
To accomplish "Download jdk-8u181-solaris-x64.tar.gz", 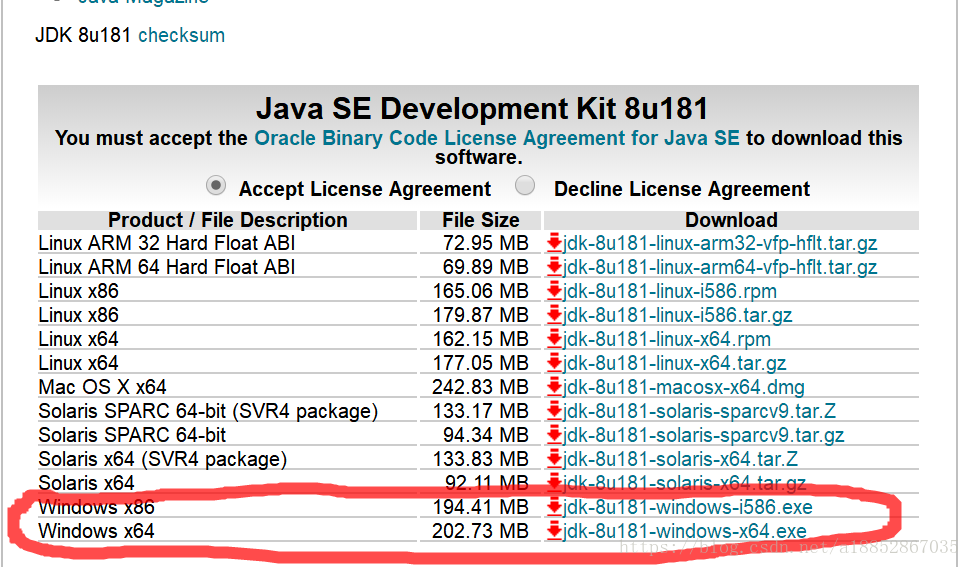I will point(684,483).
